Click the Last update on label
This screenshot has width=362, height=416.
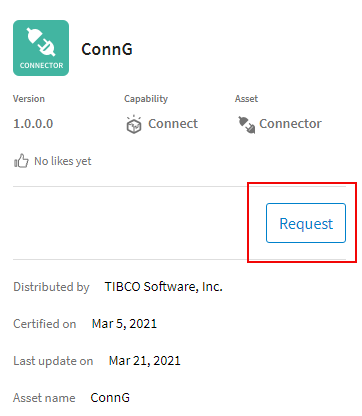[x=53, y=361]
